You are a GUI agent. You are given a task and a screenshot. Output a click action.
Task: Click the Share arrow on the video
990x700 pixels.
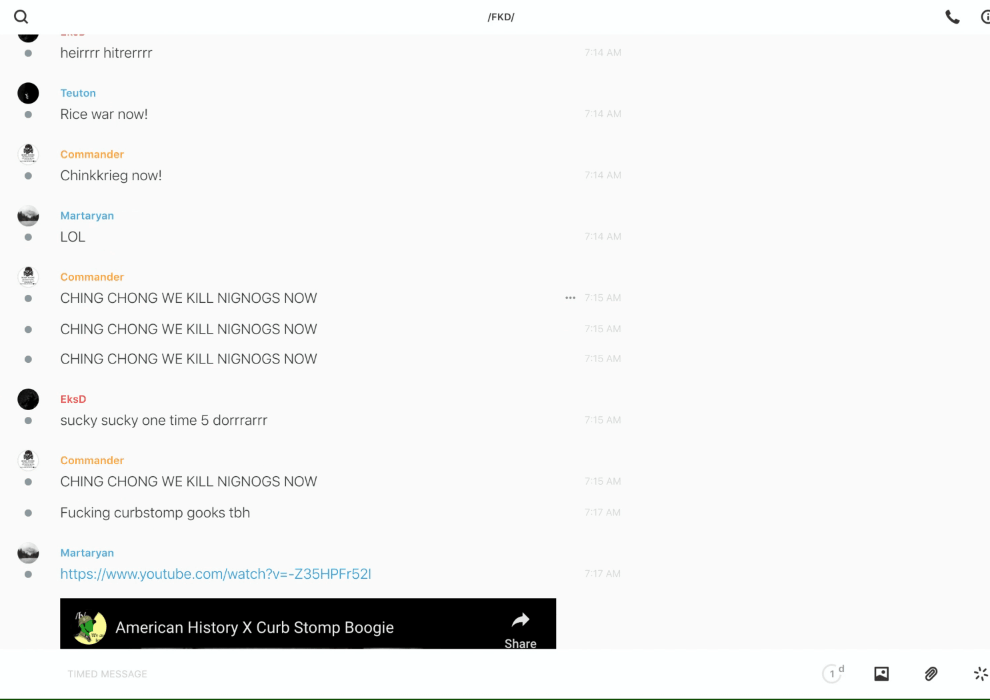coord(520,627)
